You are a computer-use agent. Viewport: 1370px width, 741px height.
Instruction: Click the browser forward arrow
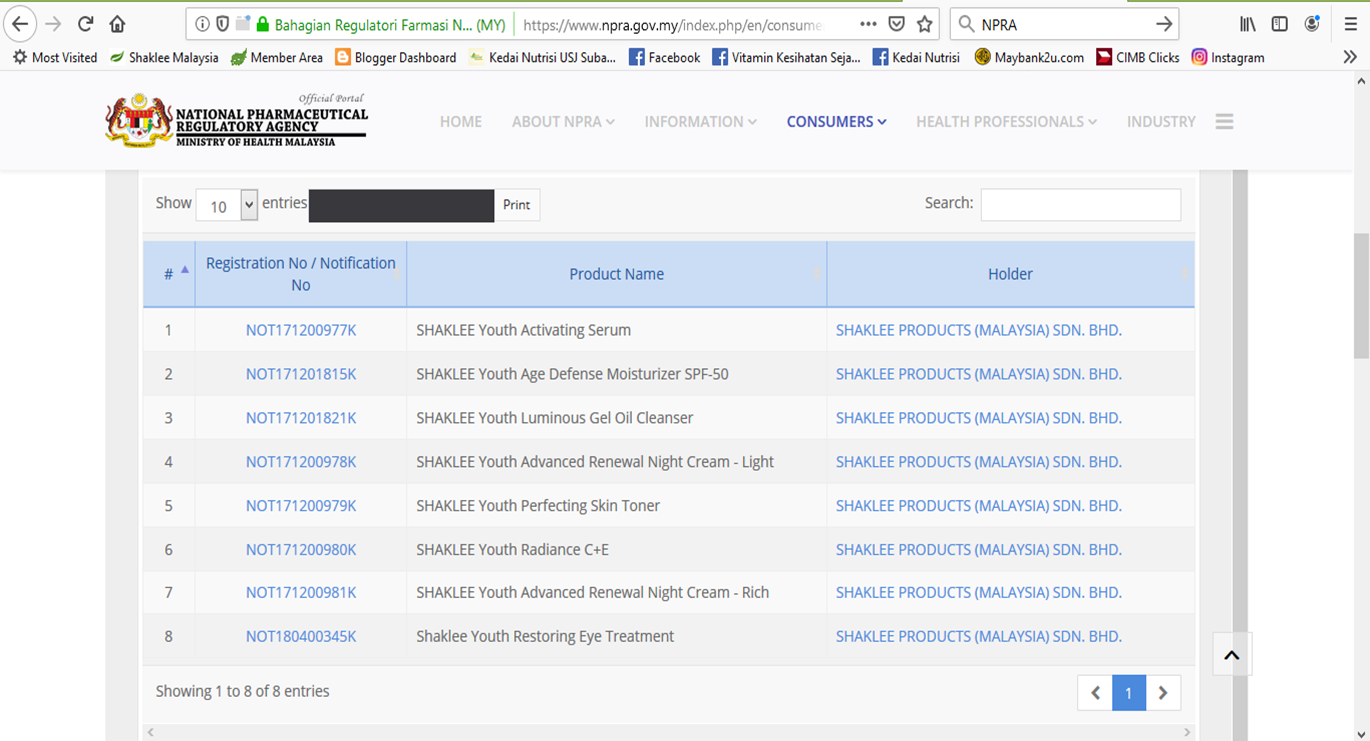(54, 24)
